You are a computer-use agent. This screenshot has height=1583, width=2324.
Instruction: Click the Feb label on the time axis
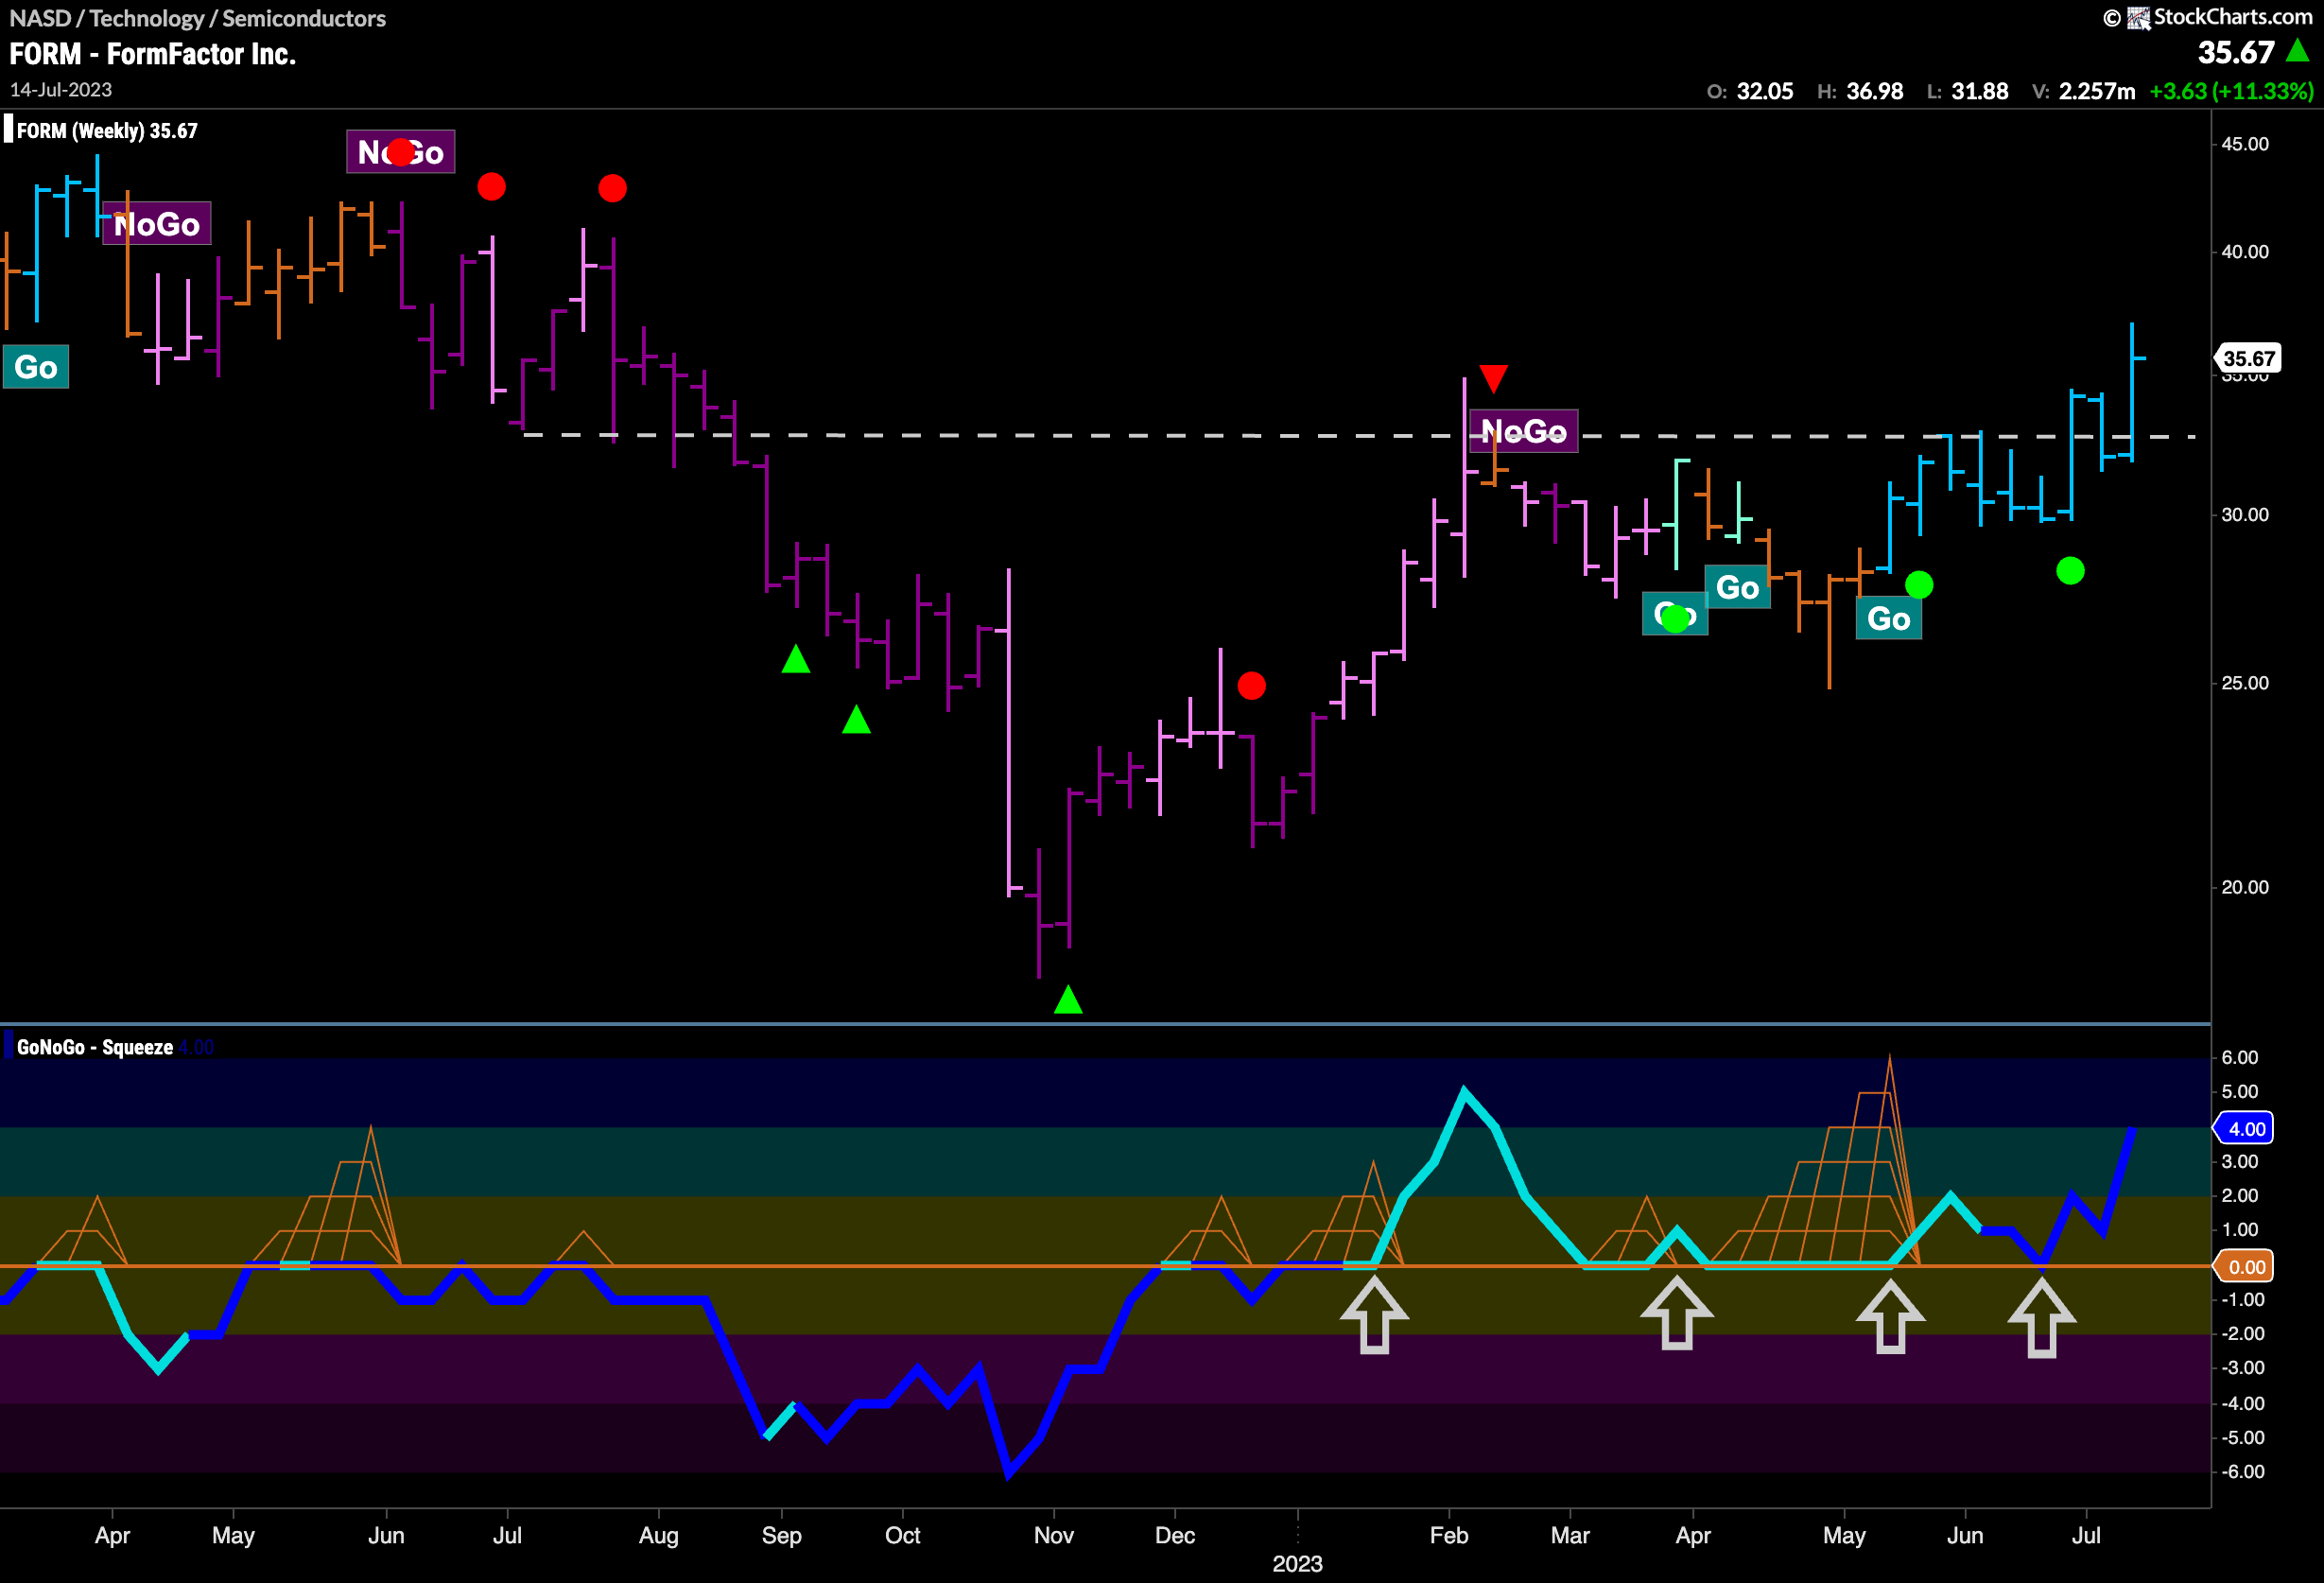[1448, 1535]
